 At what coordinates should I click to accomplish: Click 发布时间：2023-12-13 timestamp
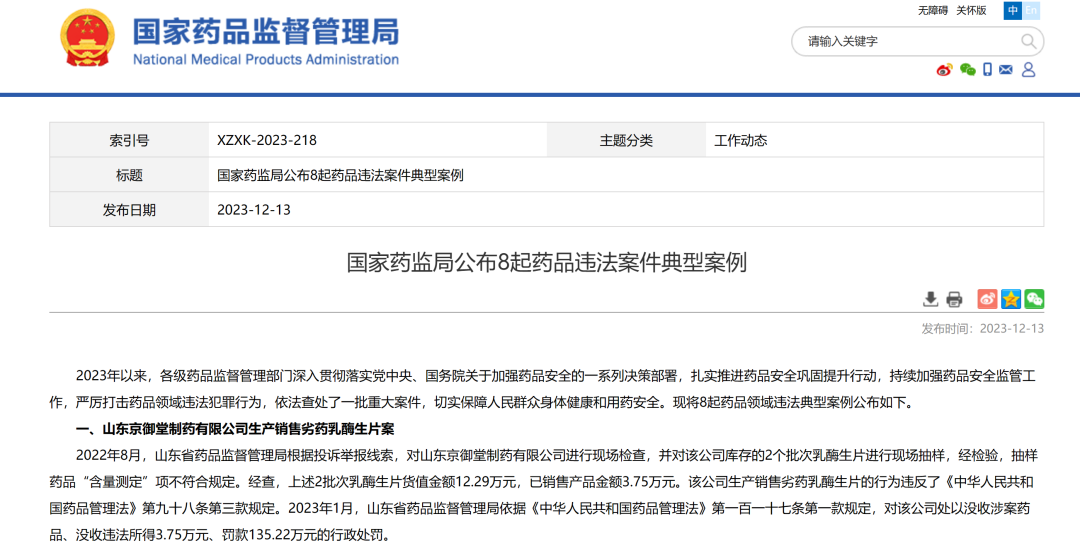(983, 329)
